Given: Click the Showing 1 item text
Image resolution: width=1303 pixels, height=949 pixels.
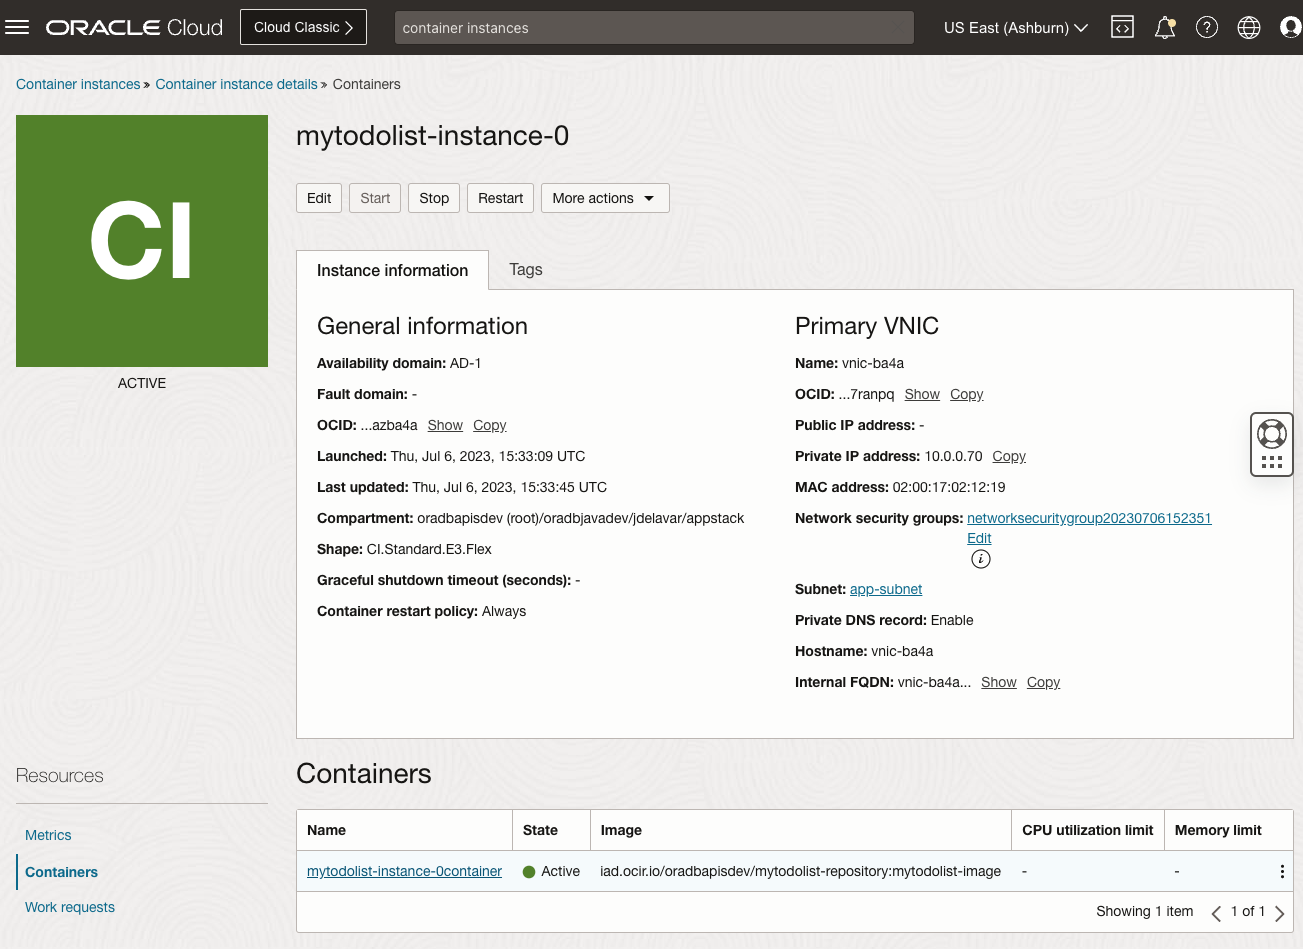Looking at the screenshot, I should (1144, 911).
